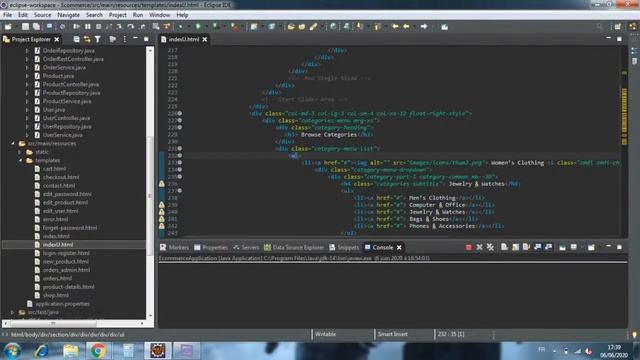Maximize the editor area
Image resolution: width=640 pixels, height=360 pixels.
click(x=620, y=39)
